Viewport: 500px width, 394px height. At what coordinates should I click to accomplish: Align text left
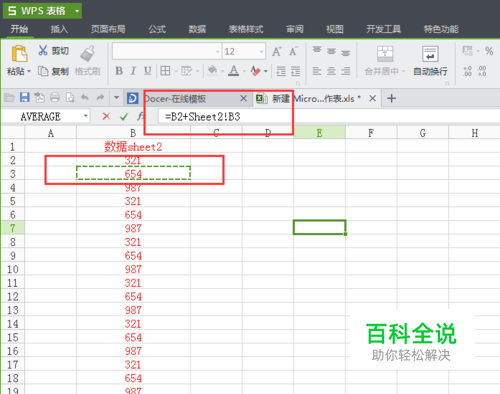[x=317, y=71]
